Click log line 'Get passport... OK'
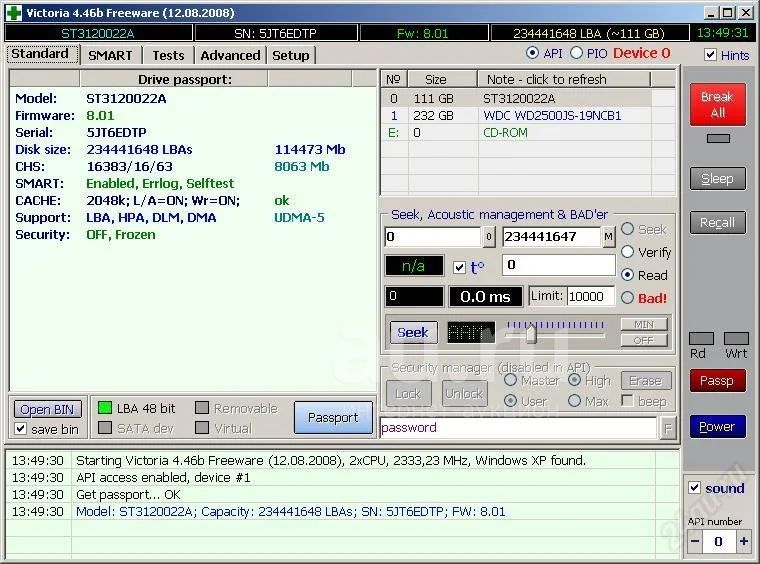Image resolution: width=760 pixels, height=564 pixels. tap(128, 495)
